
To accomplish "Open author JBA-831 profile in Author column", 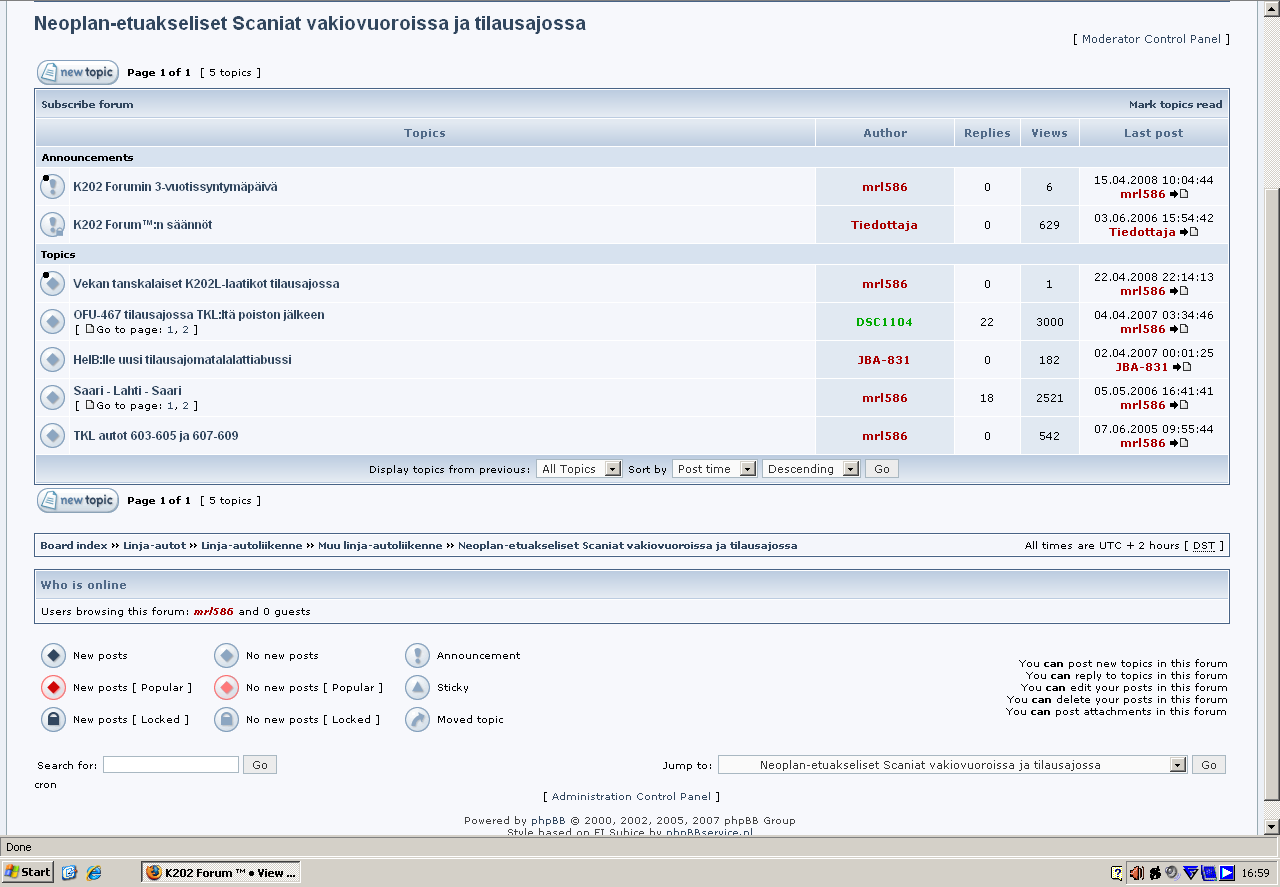I will tap(884, 360).
